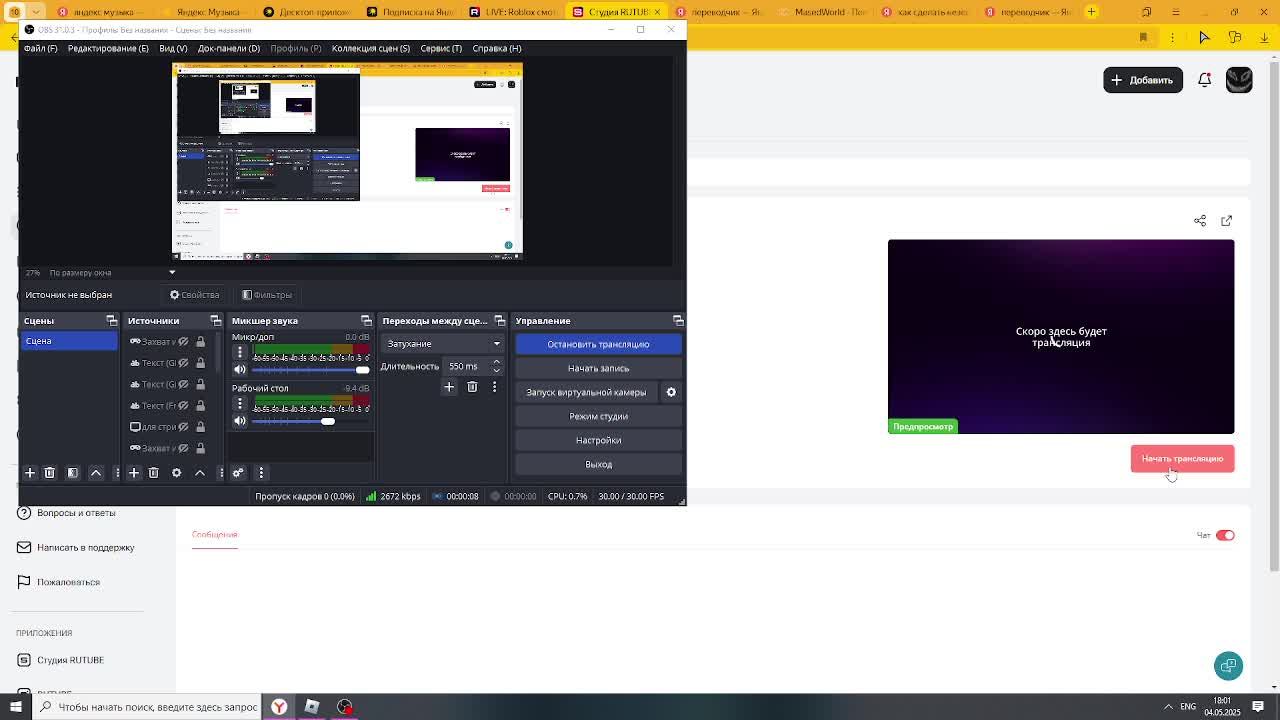Undock the Controls panel

click(678, 321)
